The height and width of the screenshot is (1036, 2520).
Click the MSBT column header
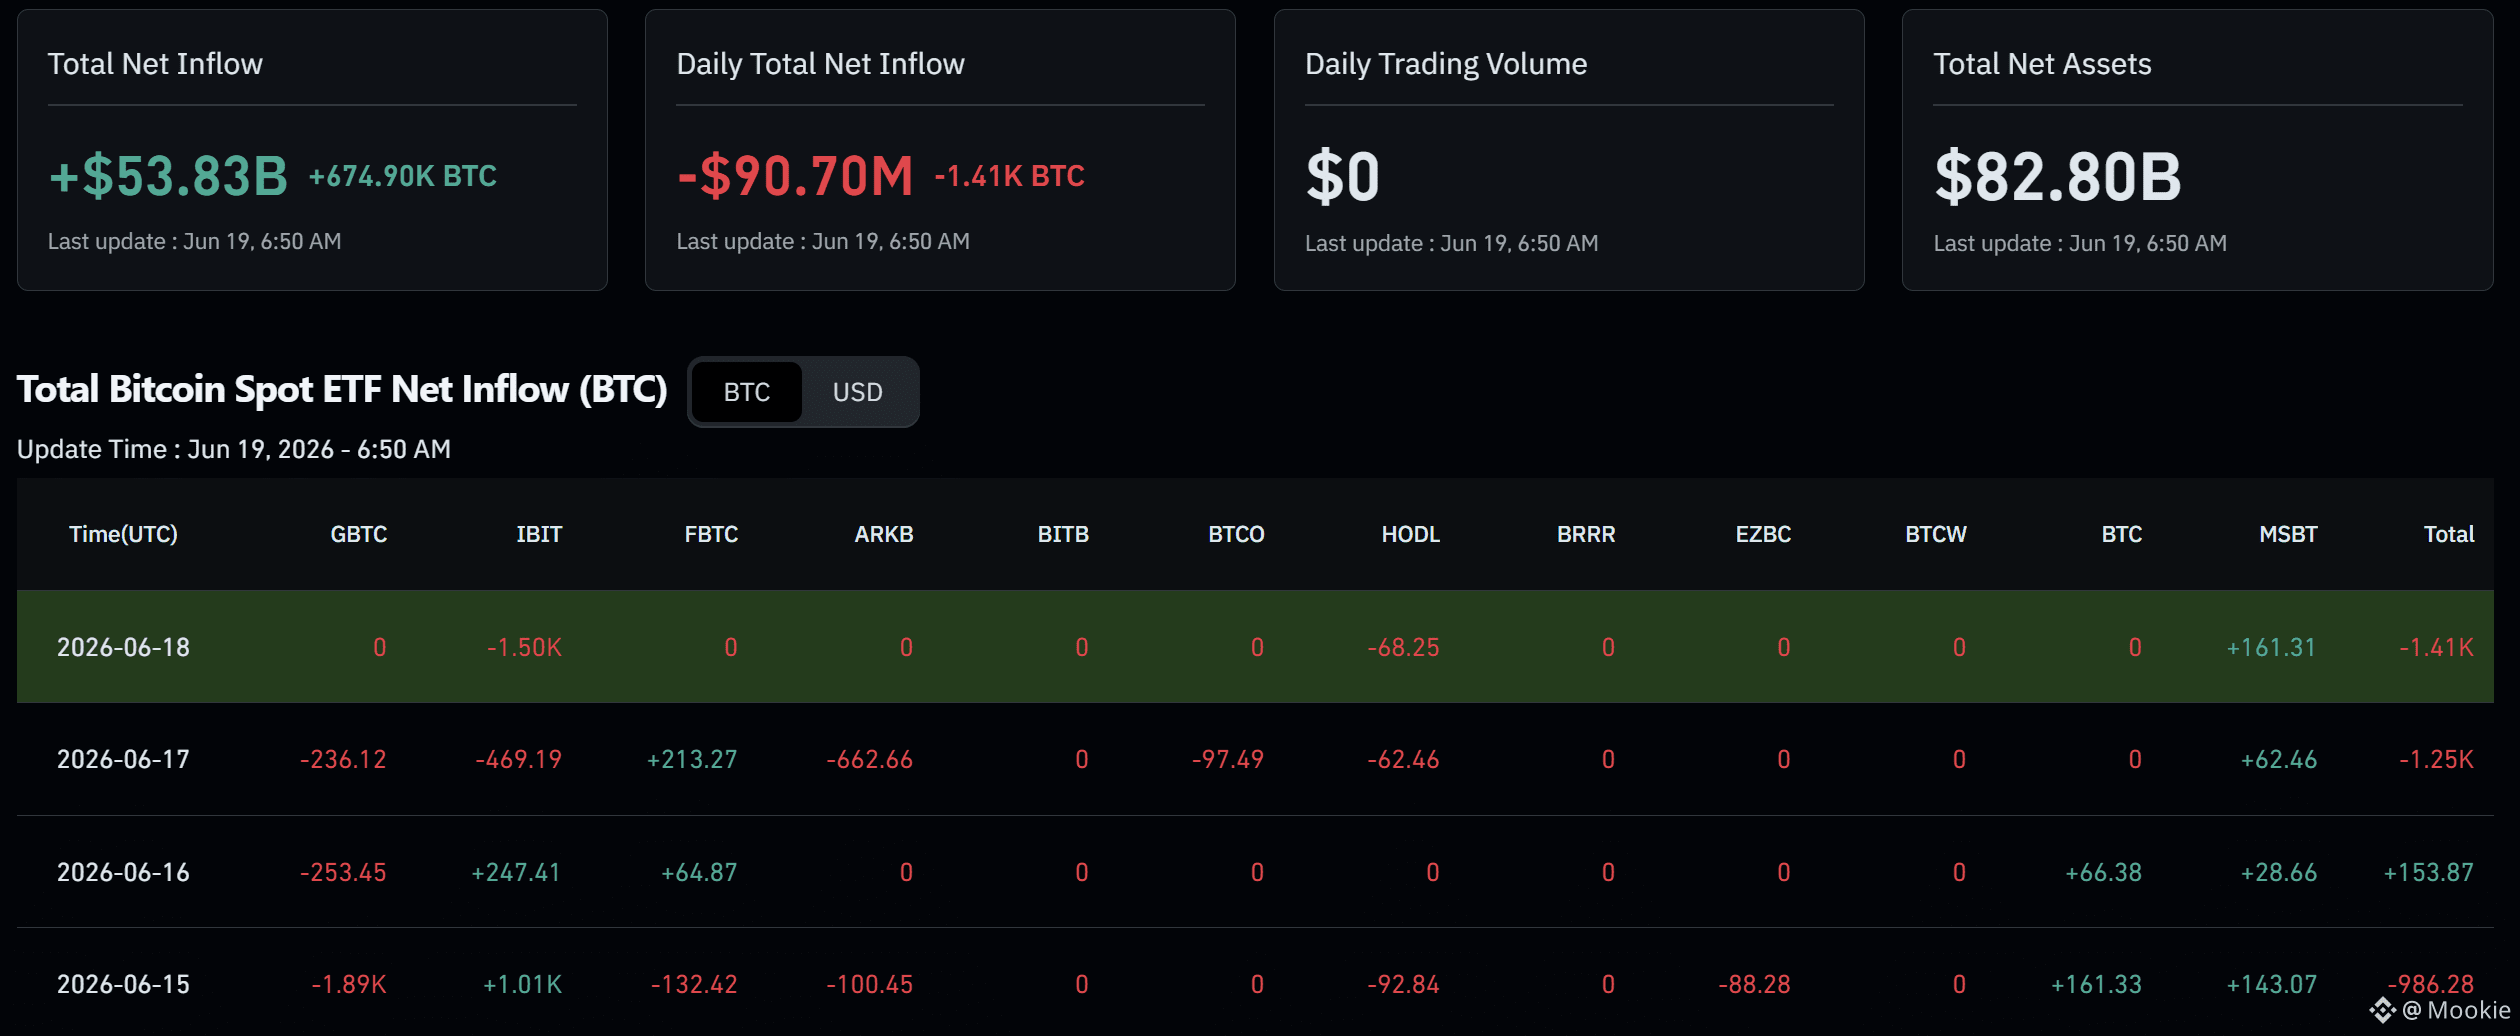tap(2288, 534)
